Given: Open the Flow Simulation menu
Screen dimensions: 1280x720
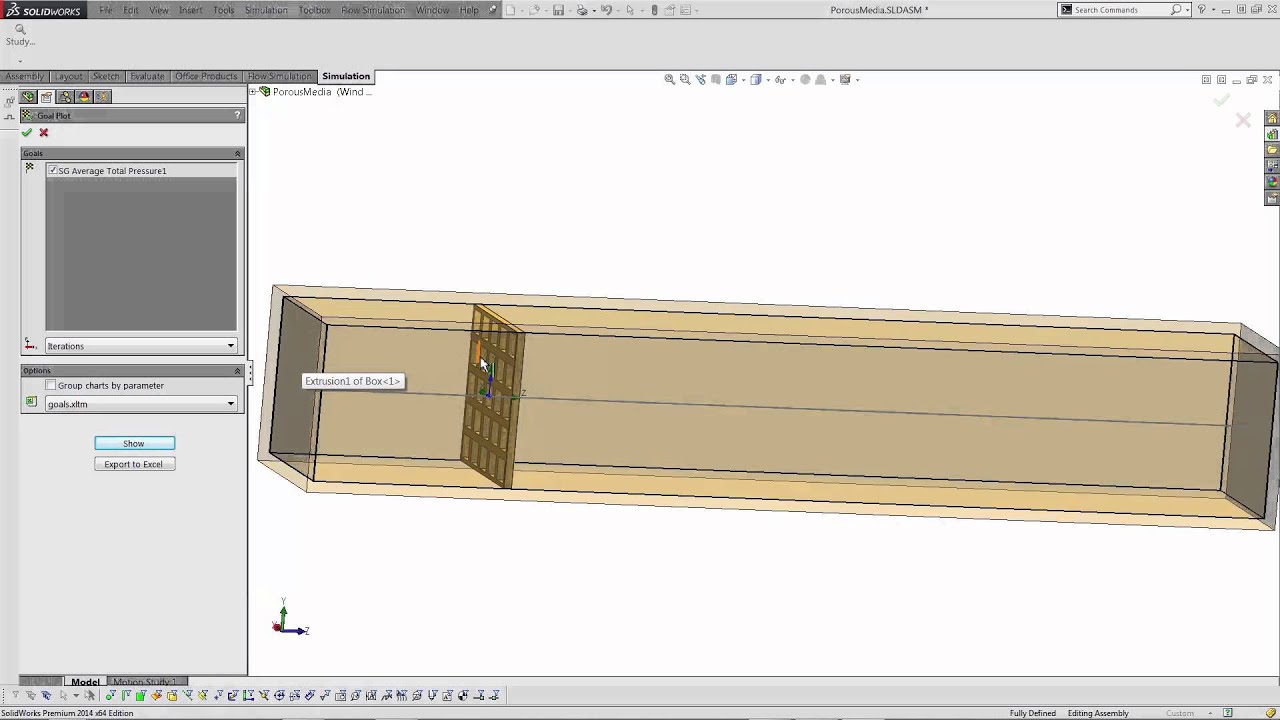Looking at the screenshot, I should click(373, 10).
